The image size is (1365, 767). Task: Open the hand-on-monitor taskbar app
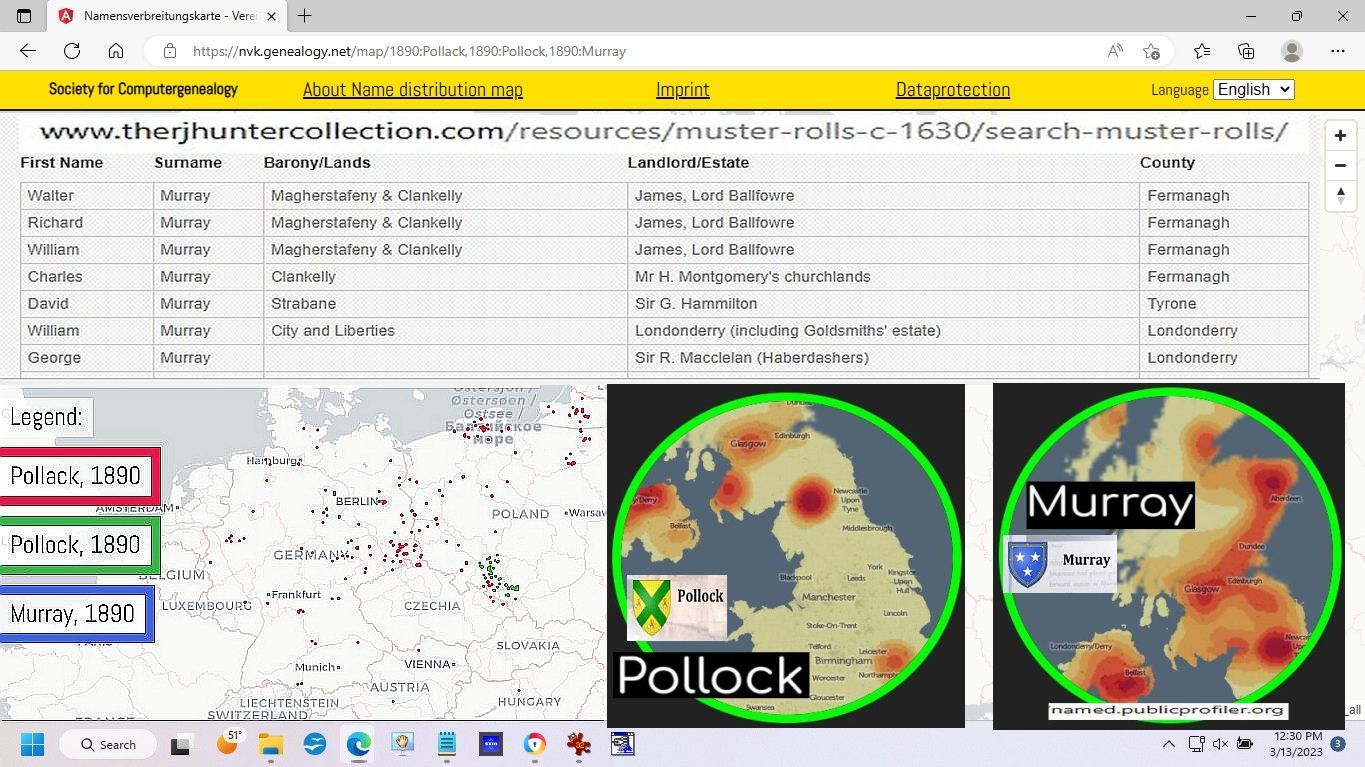tap(403, 744)
